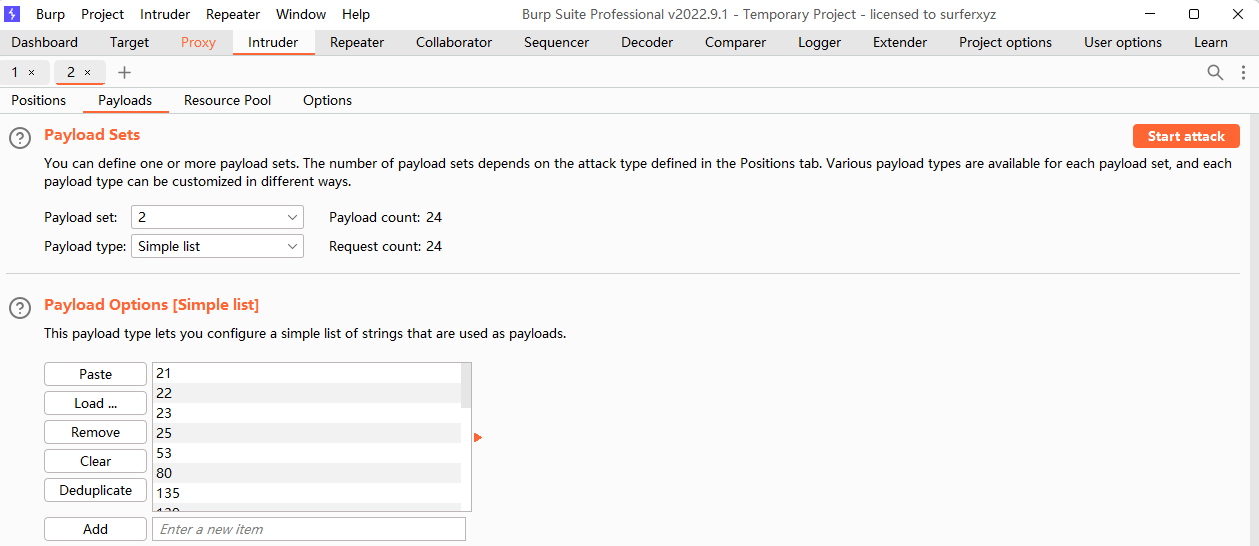1259x546 pixels.
Task: Open the Help menu
Action: (356, 14)
